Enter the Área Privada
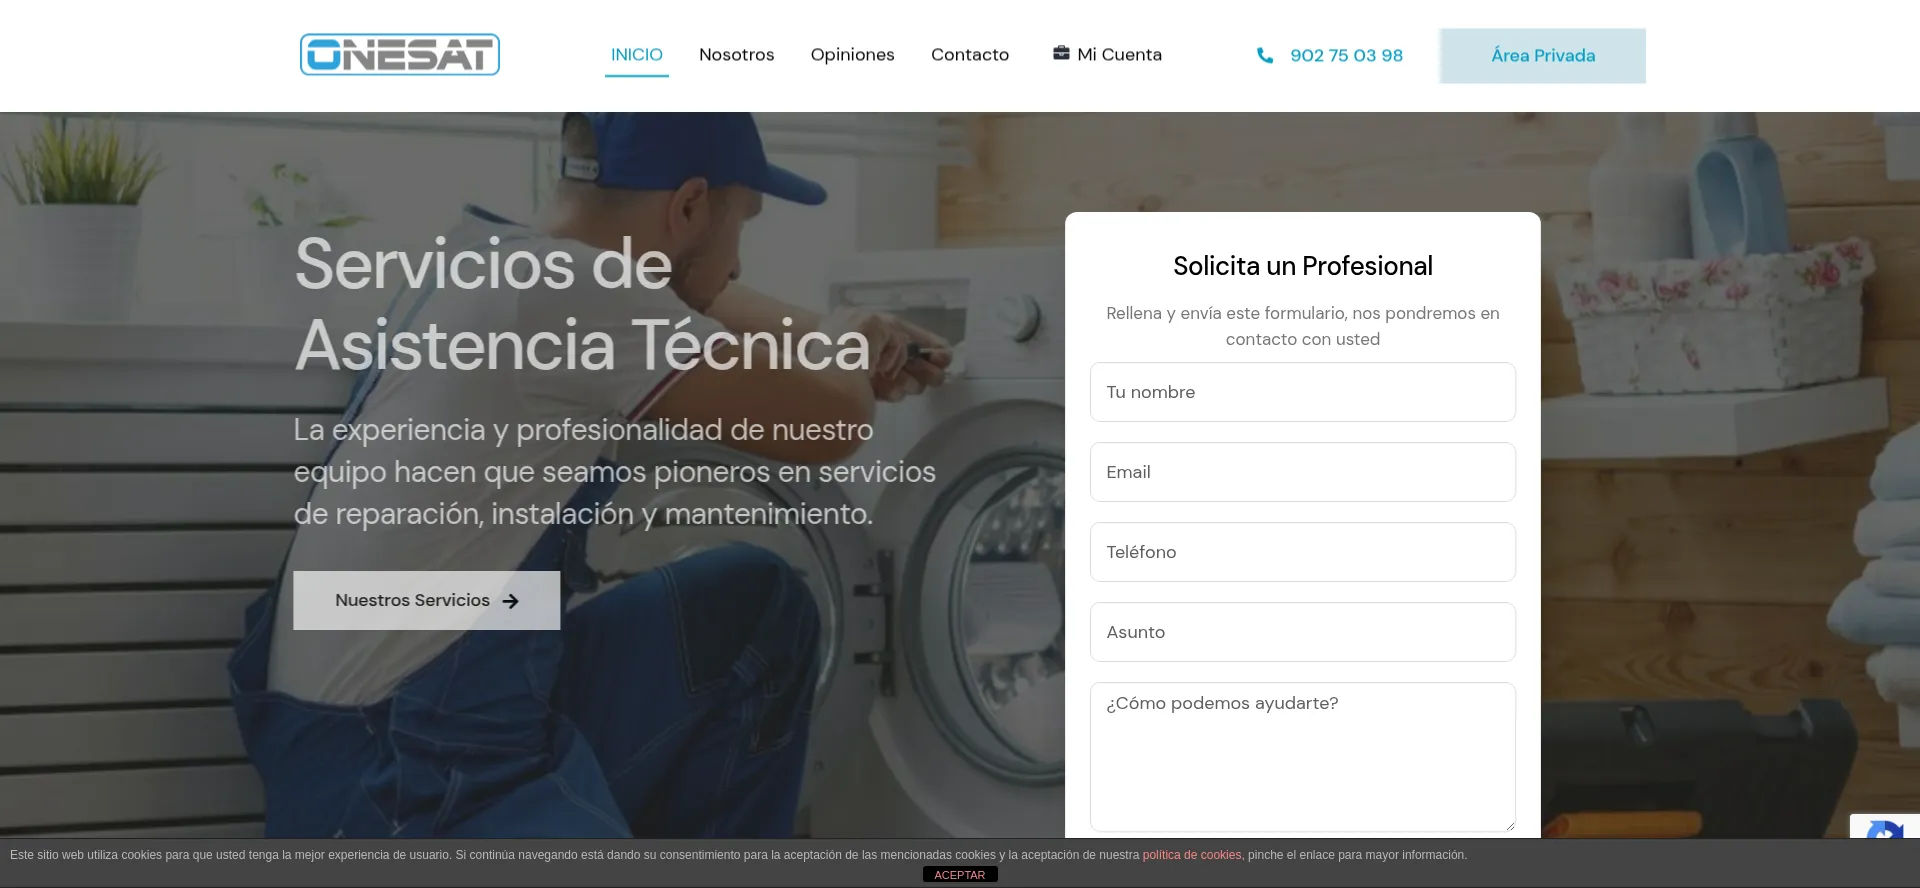Screen dimensions: 1920x888 (1542, 56)
